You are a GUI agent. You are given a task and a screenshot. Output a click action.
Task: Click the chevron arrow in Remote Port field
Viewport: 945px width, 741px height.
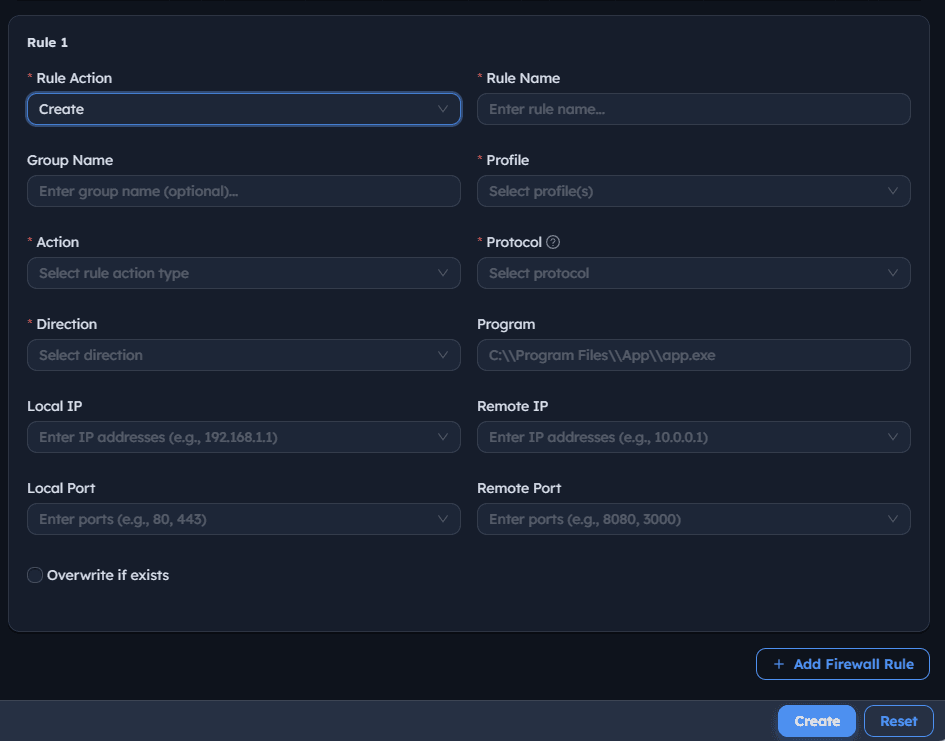point(893,519)
